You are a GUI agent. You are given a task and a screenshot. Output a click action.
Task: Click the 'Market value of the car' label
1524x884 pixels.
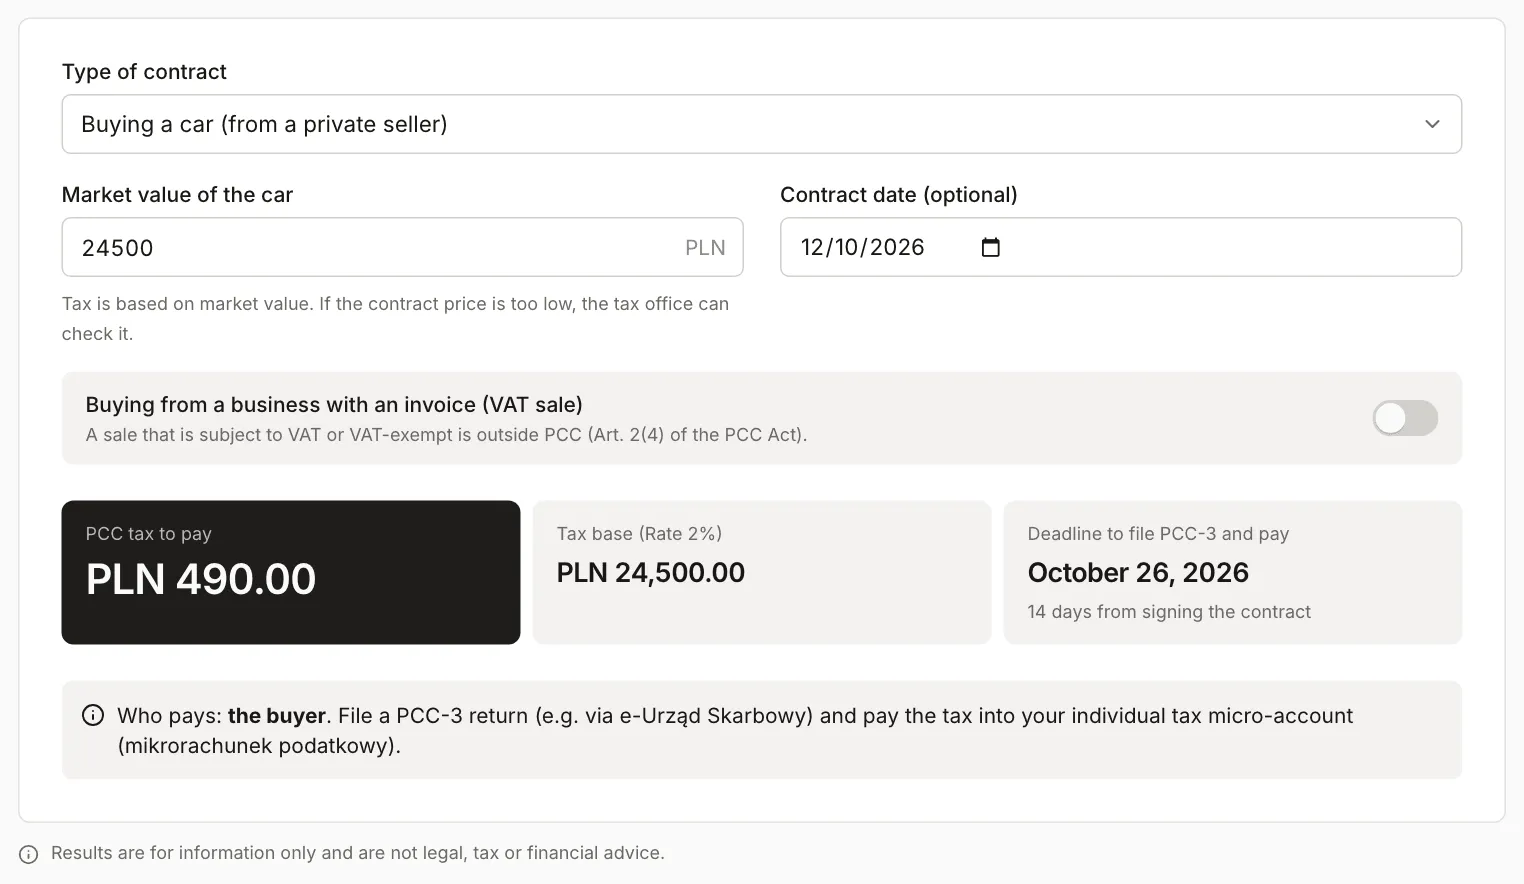point(177,195)
